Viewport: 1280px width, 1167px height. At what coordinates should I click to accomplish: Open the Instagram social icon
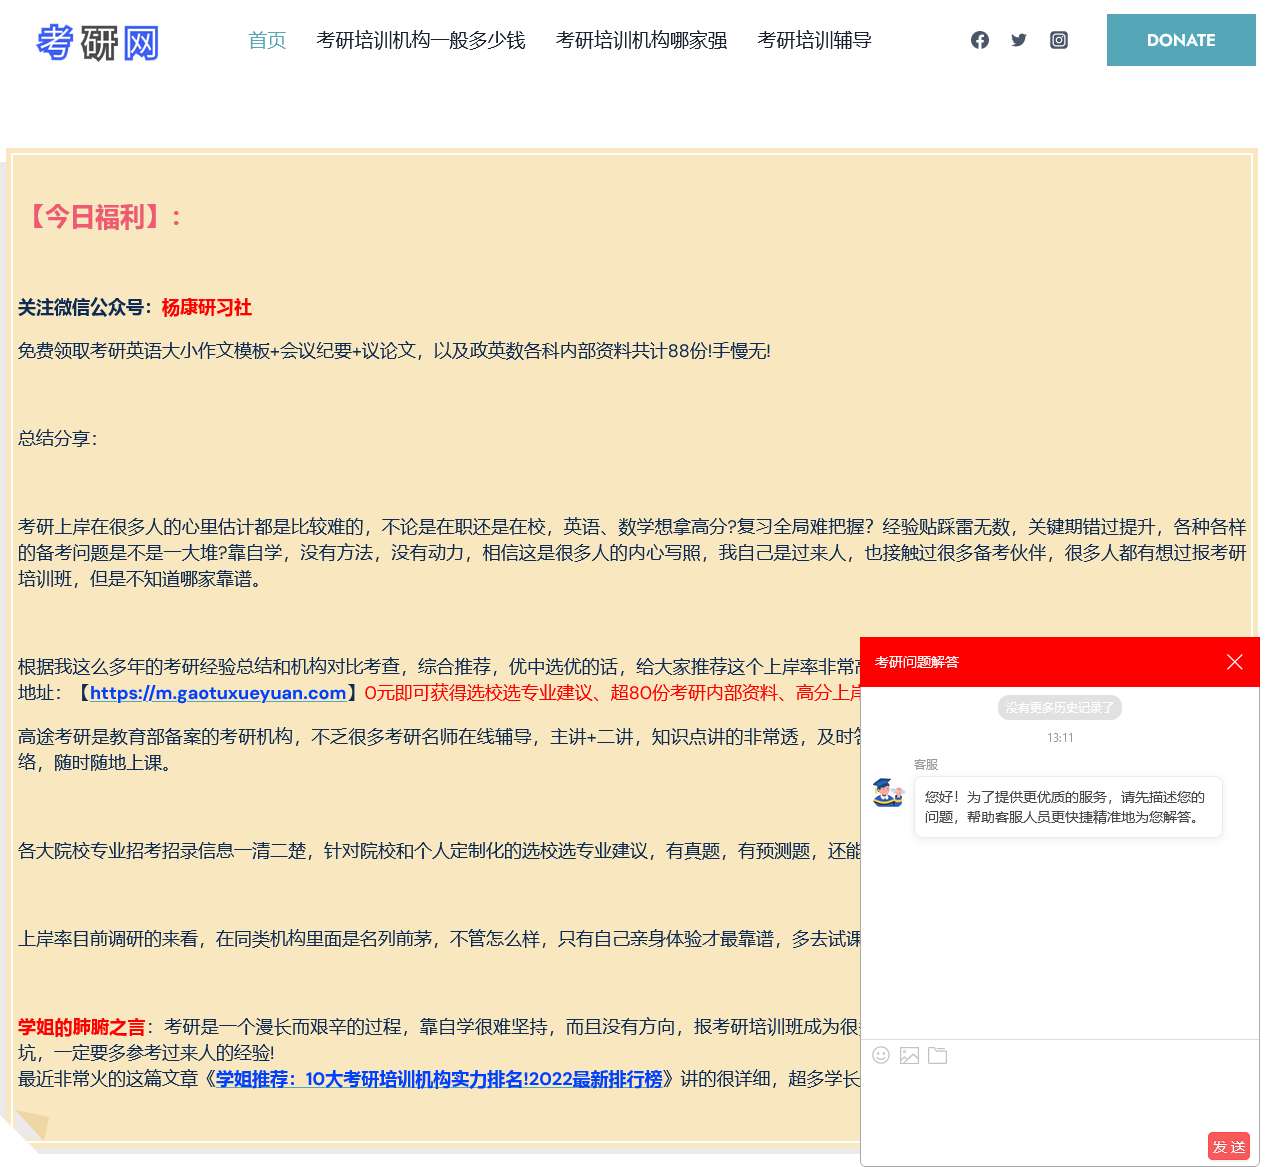pyautogui.click(x=1058, y=40)
